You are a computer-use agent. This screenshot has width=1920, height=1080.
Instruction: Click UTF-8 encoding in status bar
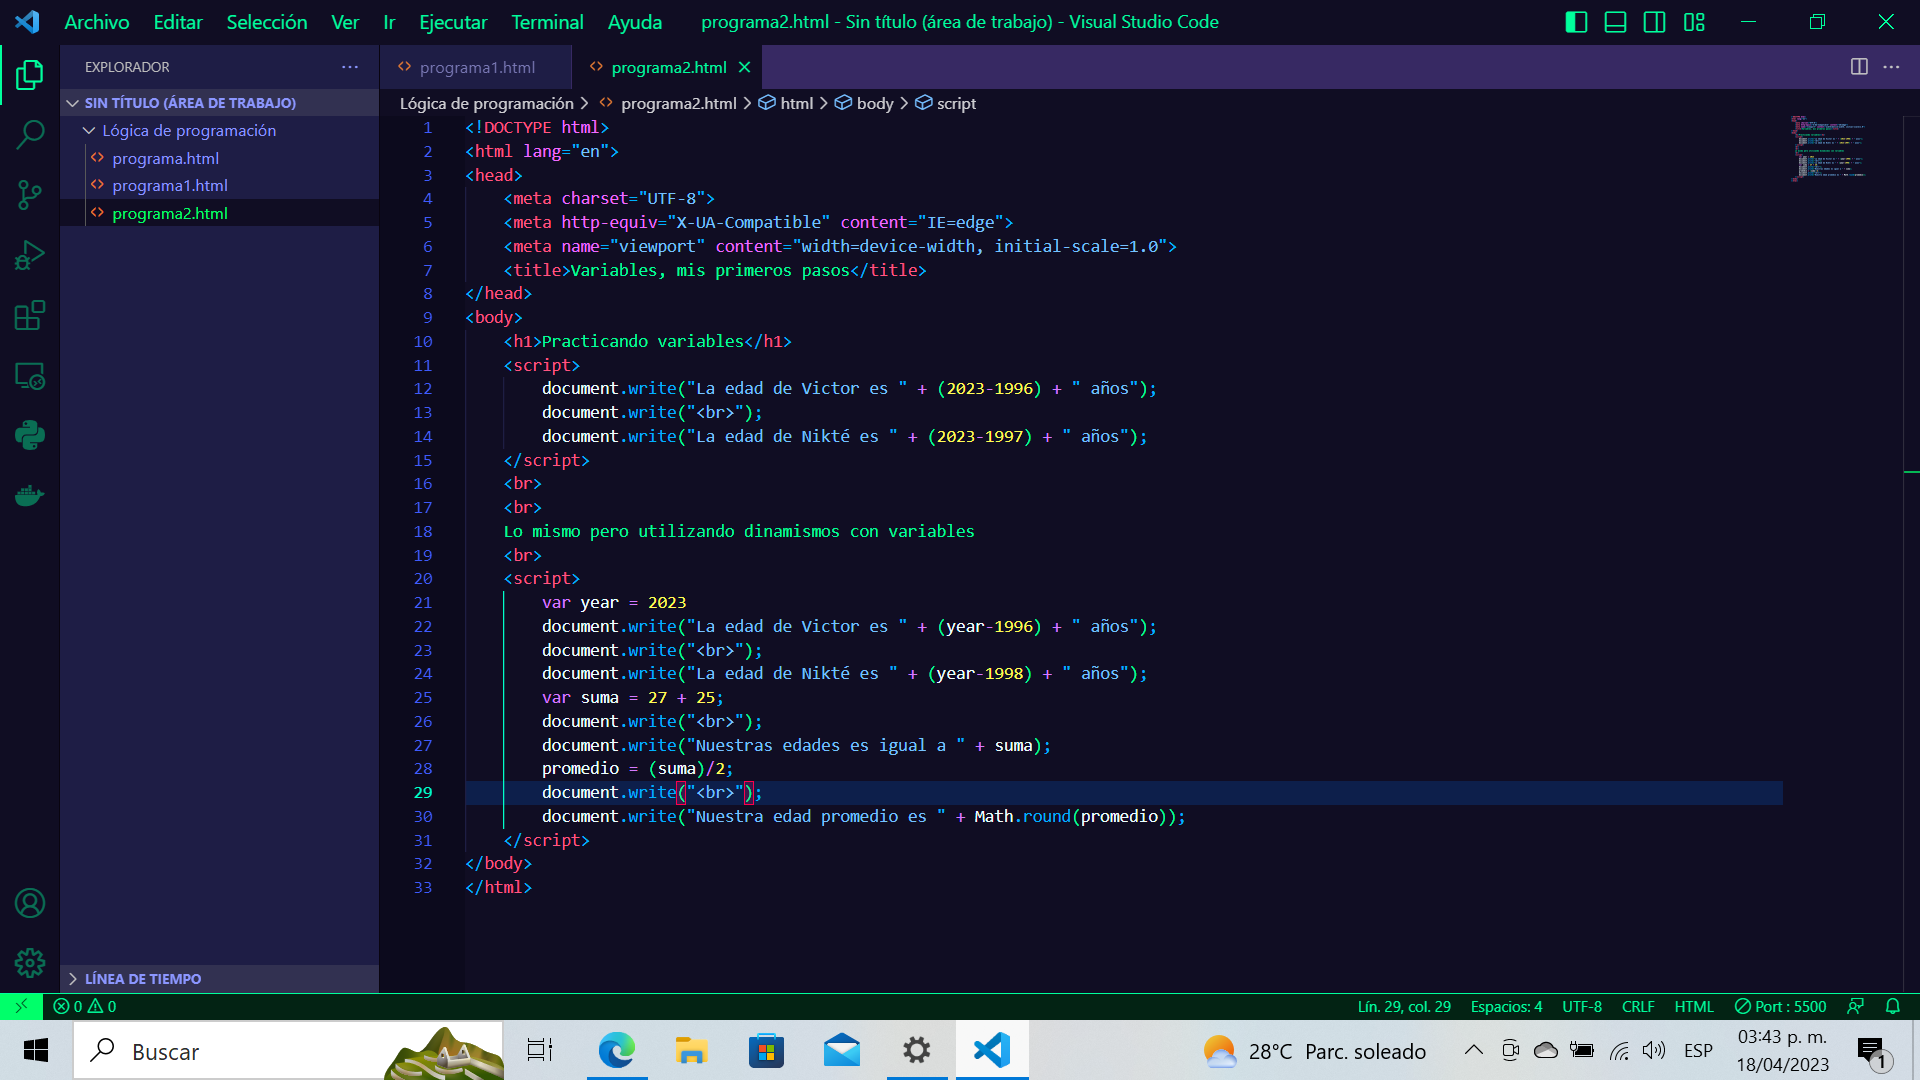1582,1006
